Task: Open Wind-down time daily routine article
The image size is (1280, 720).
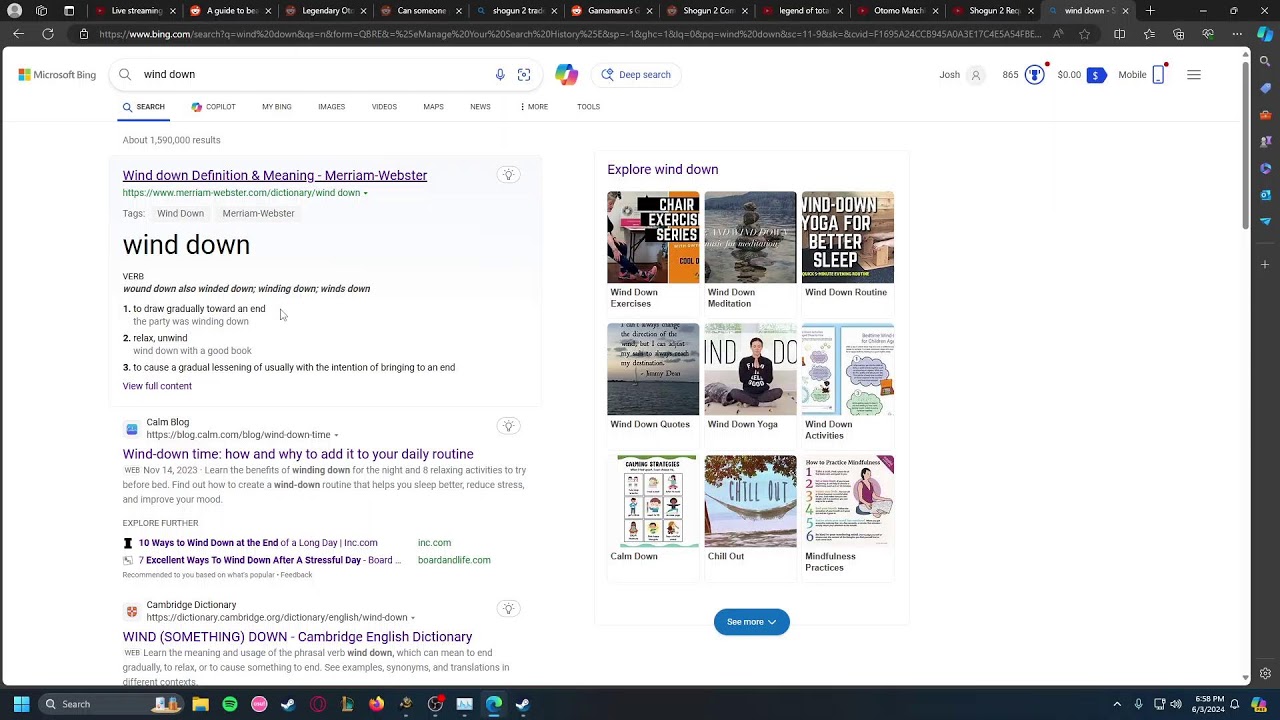Action: click(x=298, y=454)
